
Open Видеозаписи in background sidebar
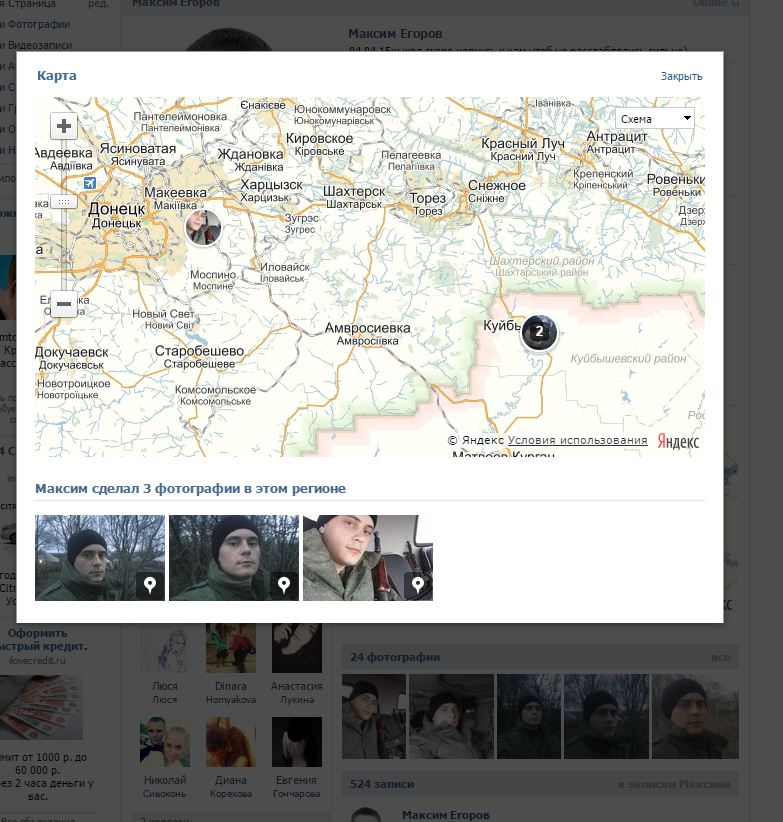40,45
